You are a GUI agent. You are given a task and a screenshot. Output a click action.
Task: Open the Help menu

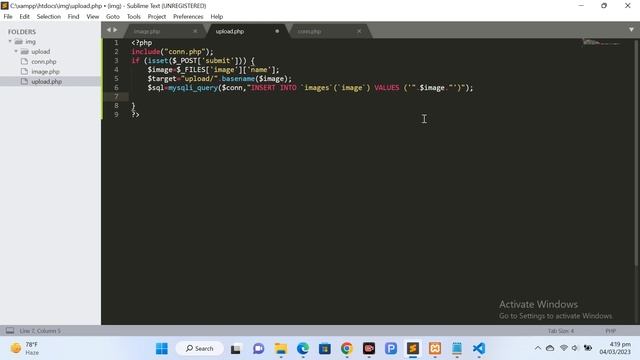tap(217, 17)
